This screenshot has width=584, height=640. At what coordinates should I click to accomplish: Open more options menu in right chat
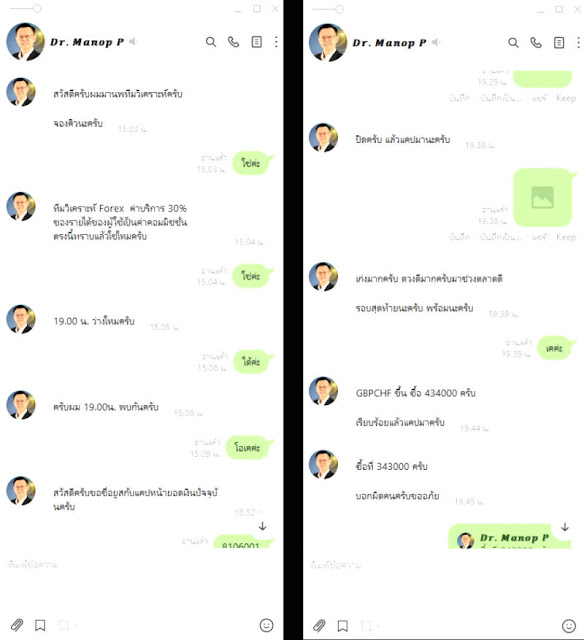tap(579, 42)
